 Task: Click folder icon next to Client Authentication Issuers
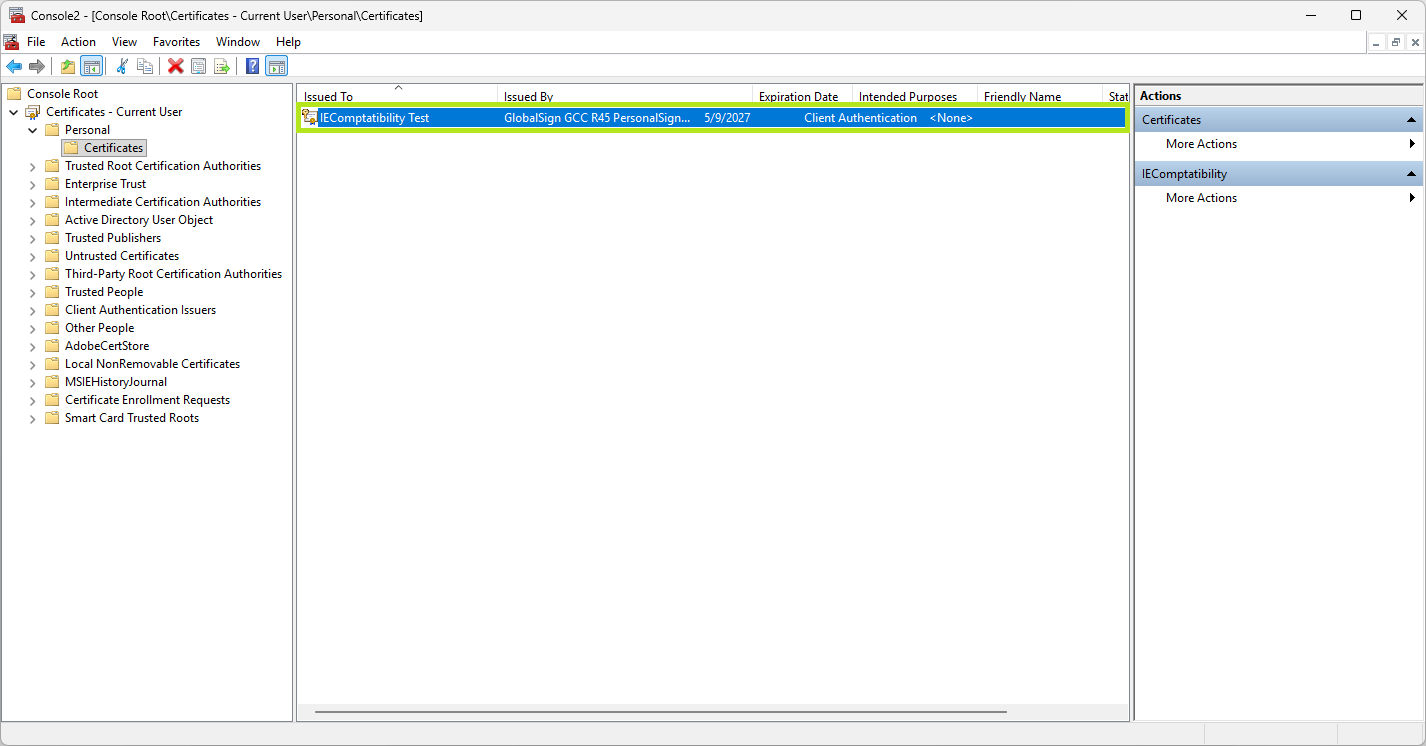[52, 310]
